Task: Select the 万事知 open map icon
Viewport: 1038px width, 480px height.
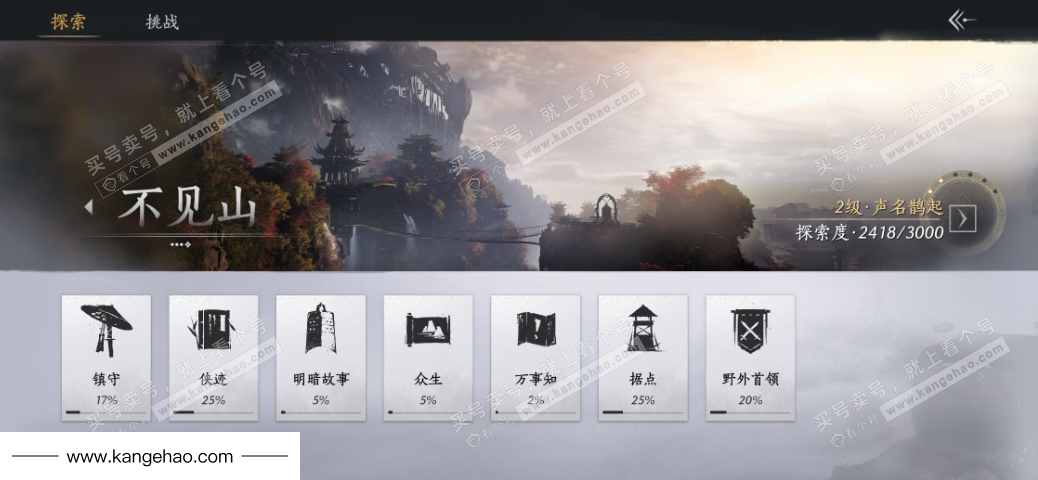Action: point(536,329)
